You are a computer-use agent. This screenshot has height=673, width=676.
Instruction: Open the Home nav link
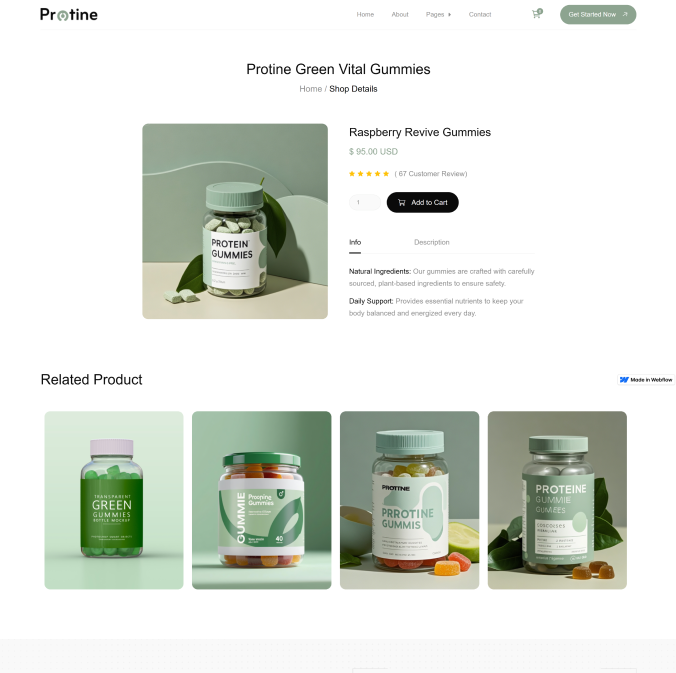pyautogui.click(x=365, y=14)
